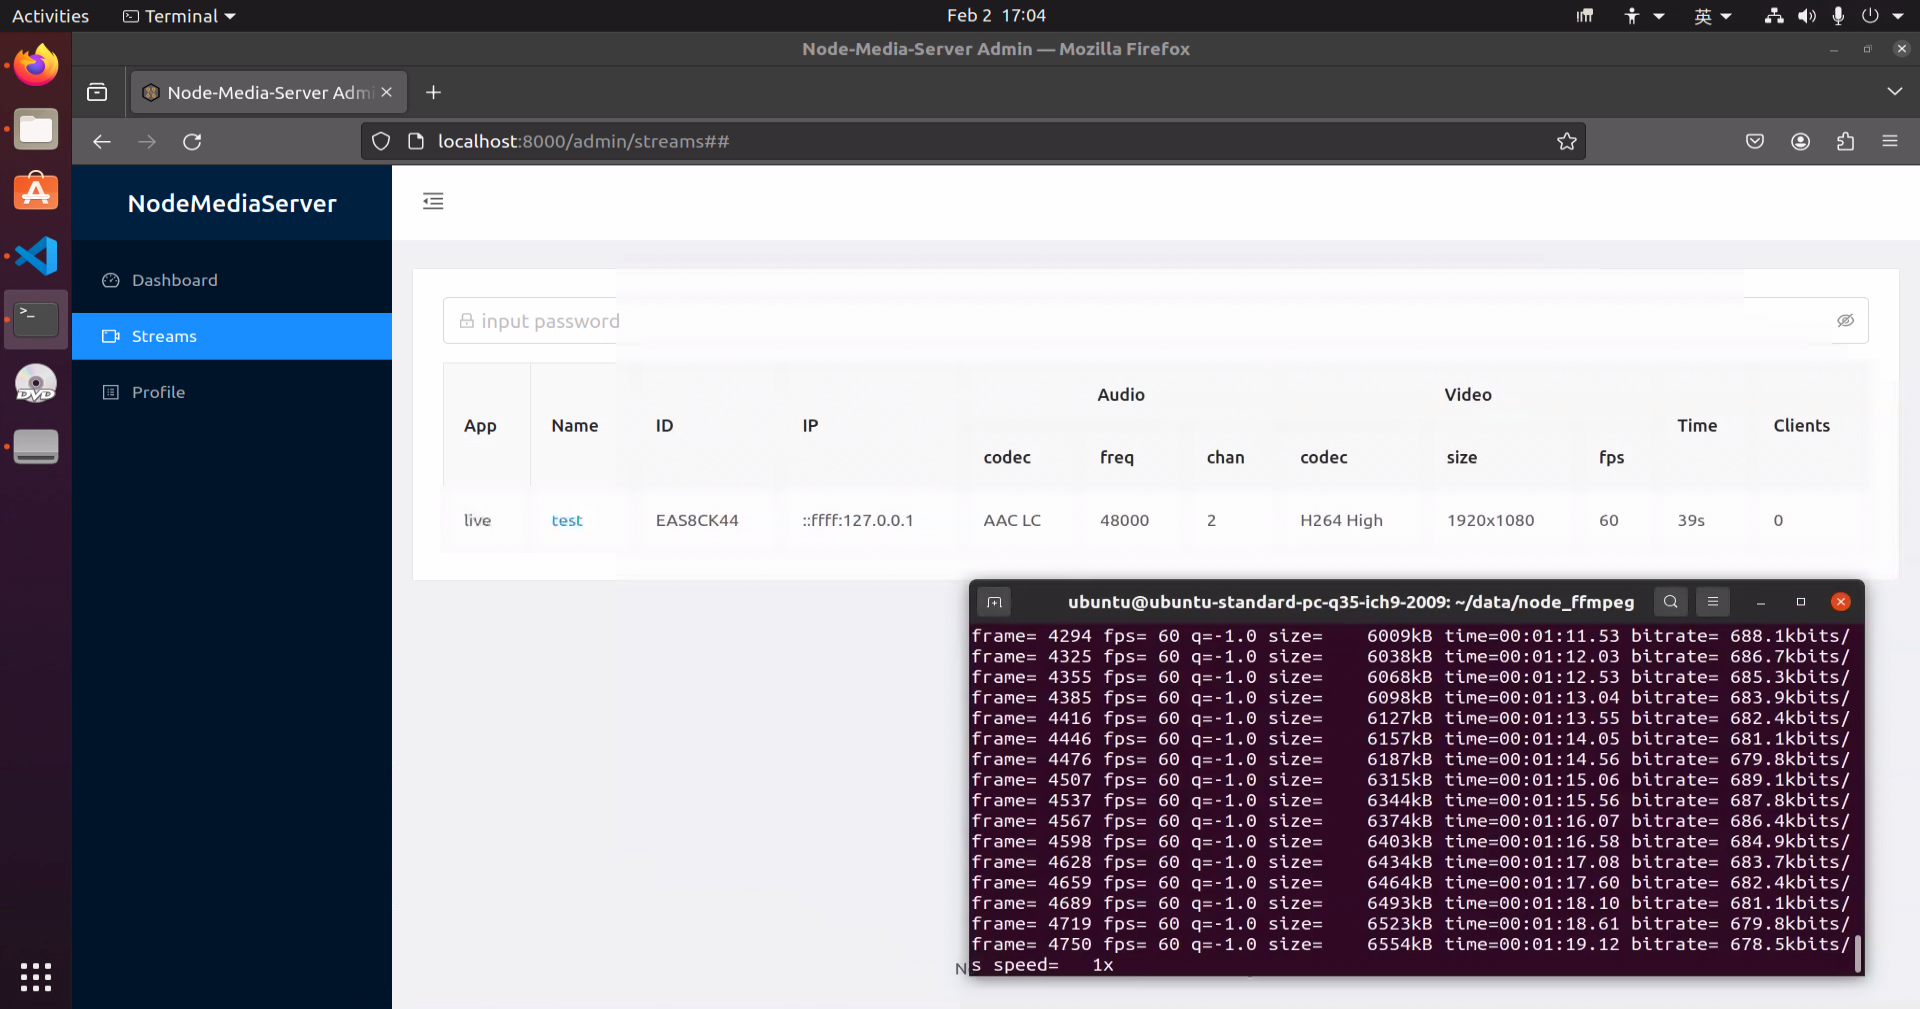This screenshot has height=1009, width=1920.
Task: Open the Profile menu item
Action: coord(232,392)
